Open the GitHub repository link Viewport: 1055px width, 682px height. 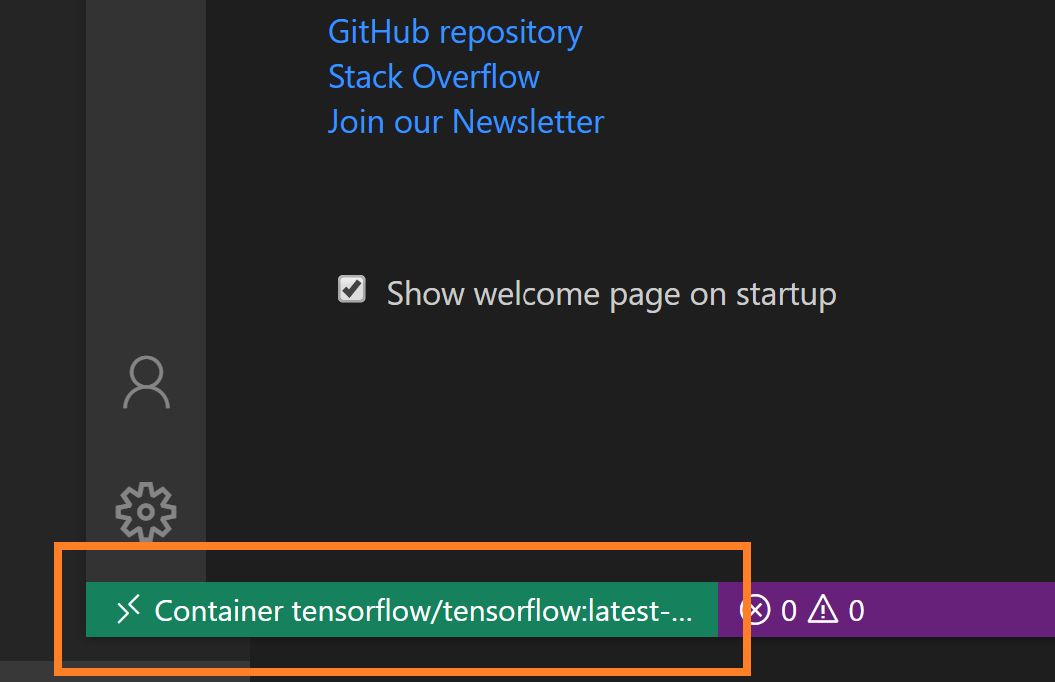455,32
